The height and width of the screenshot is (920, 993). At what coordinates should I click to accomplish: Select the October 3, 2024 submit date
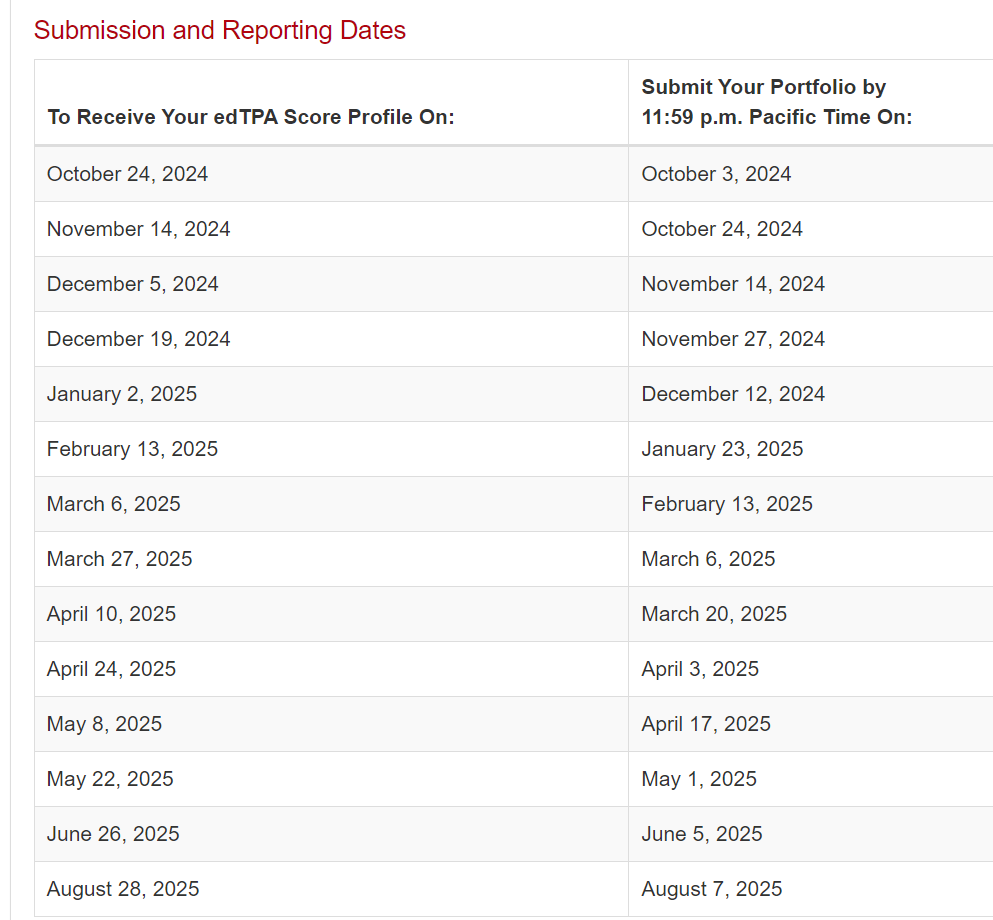(716, 174)
